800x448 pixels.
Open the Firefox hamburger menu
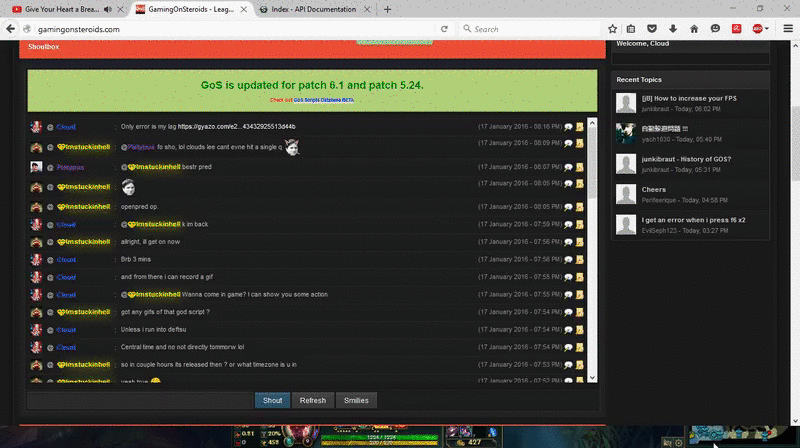pyautogui.click(x=788, y=29)
